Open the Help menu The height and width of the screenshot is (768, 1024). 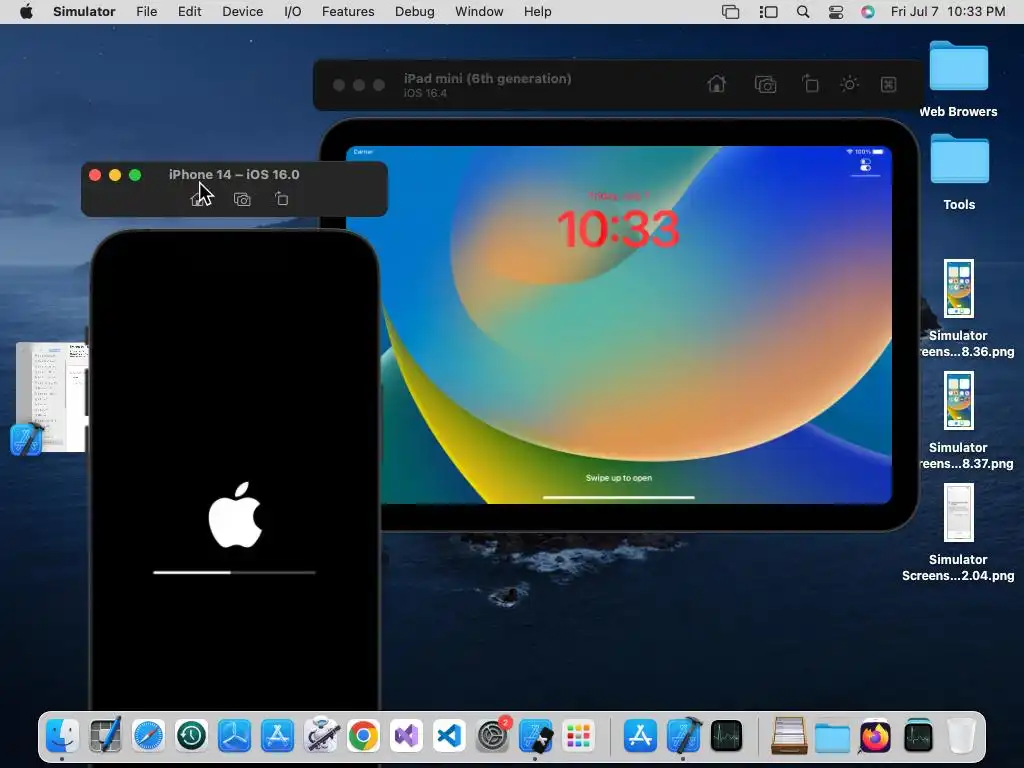click(537, 12)
